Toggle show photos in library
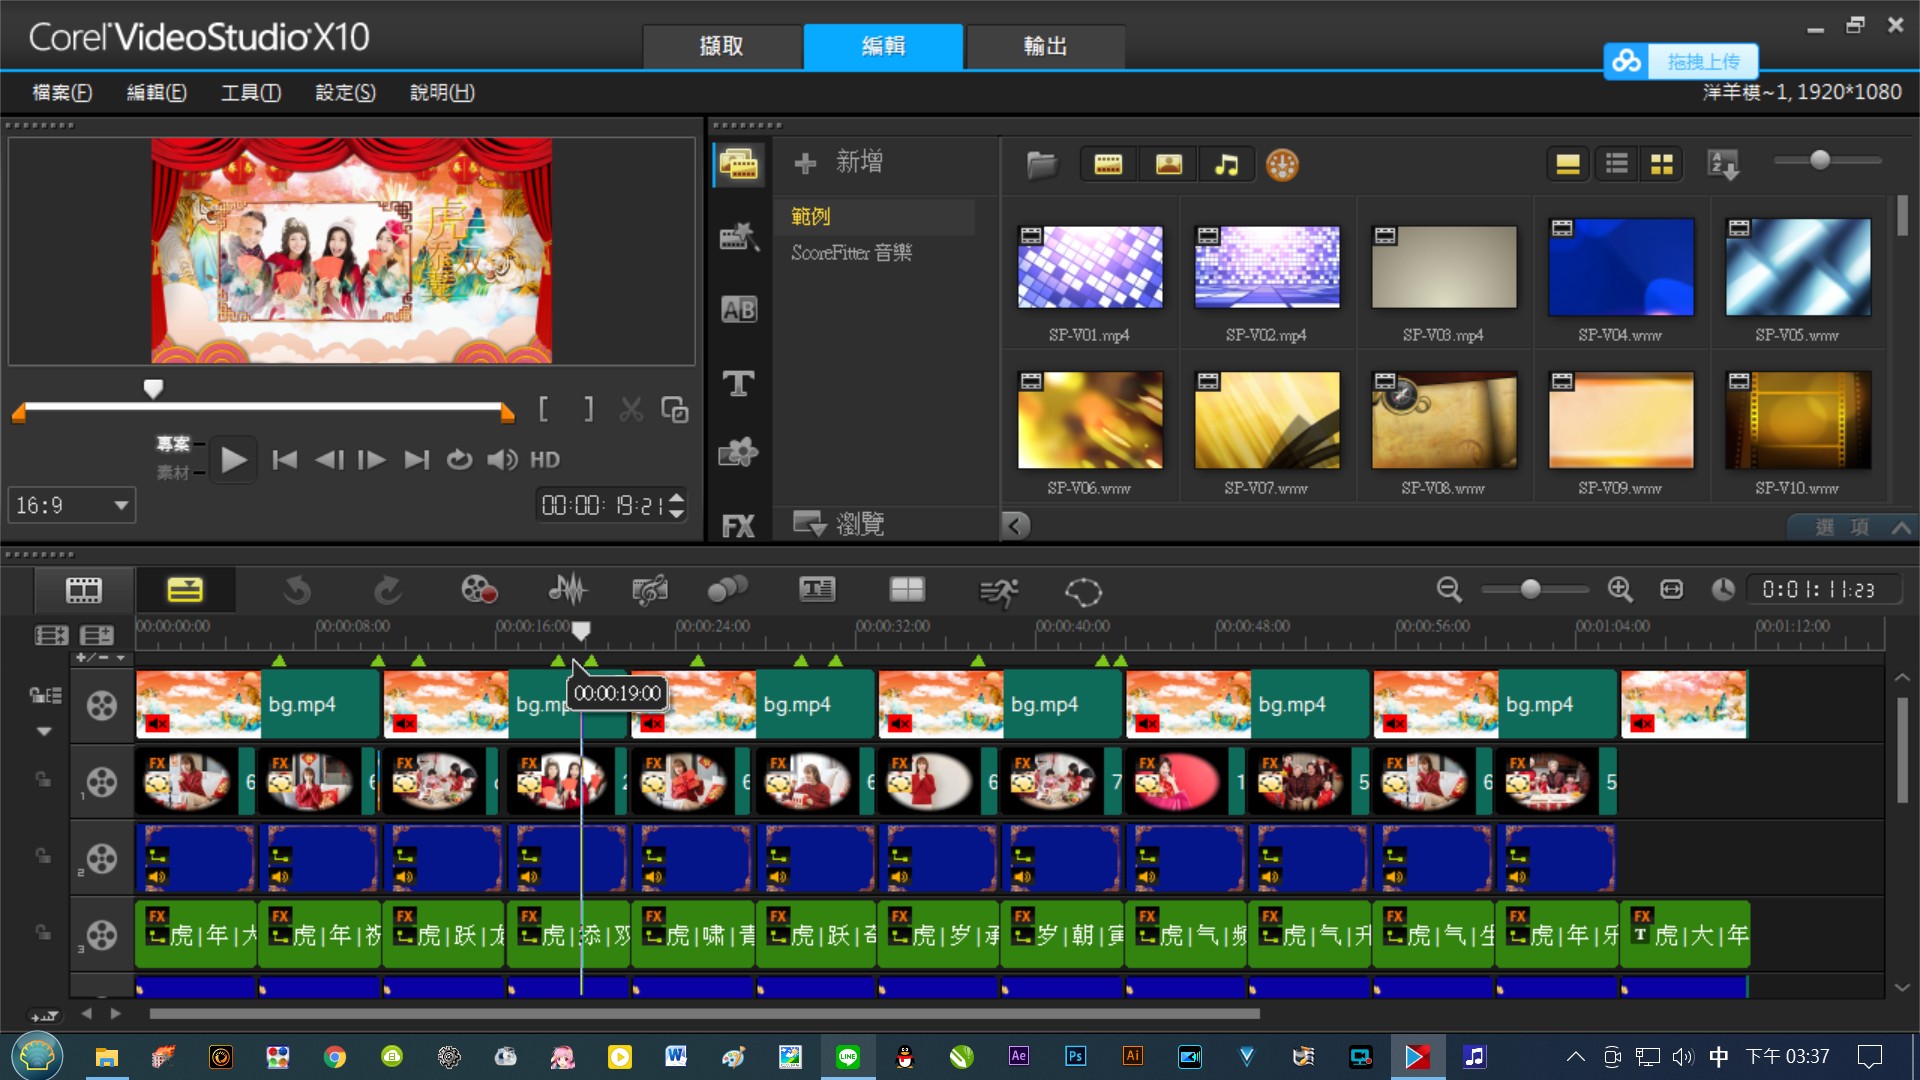The height and width of the screenshot is (1080, 1920). click(1168, 164)
